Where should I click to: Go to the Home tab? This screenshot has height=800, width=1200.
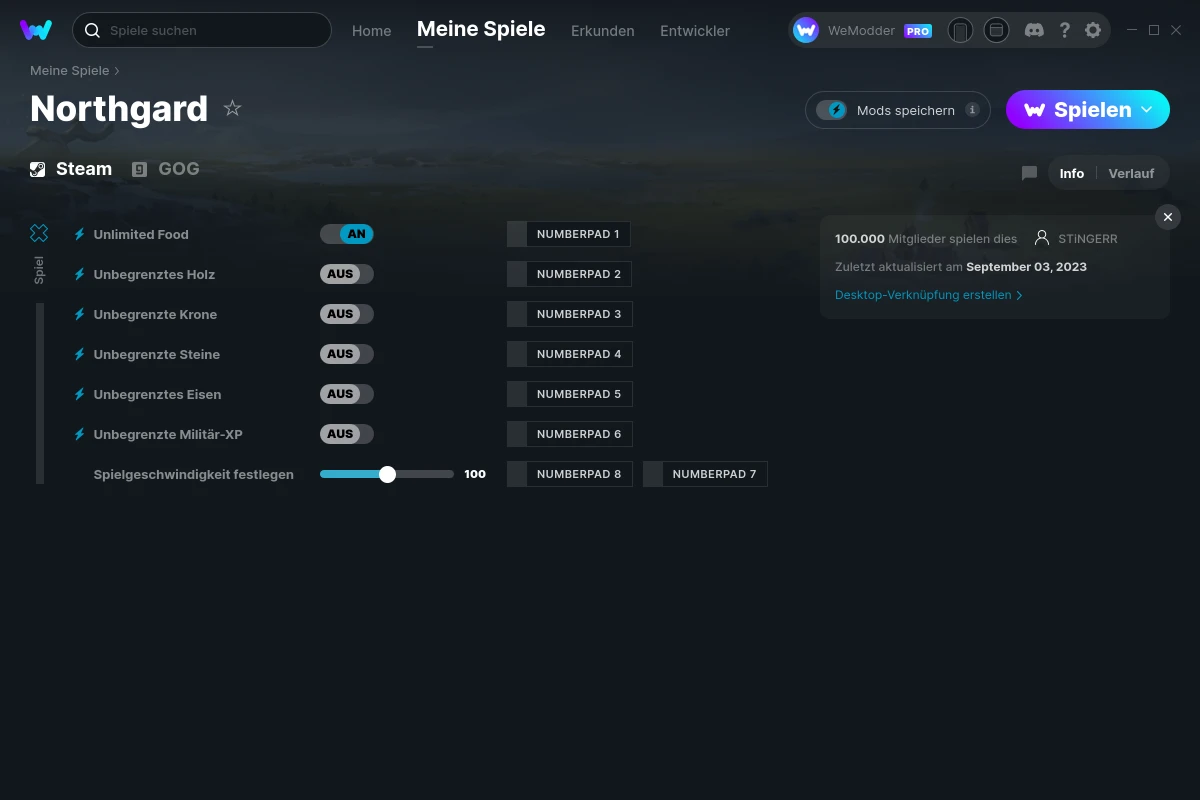click(x=372, y=31)
